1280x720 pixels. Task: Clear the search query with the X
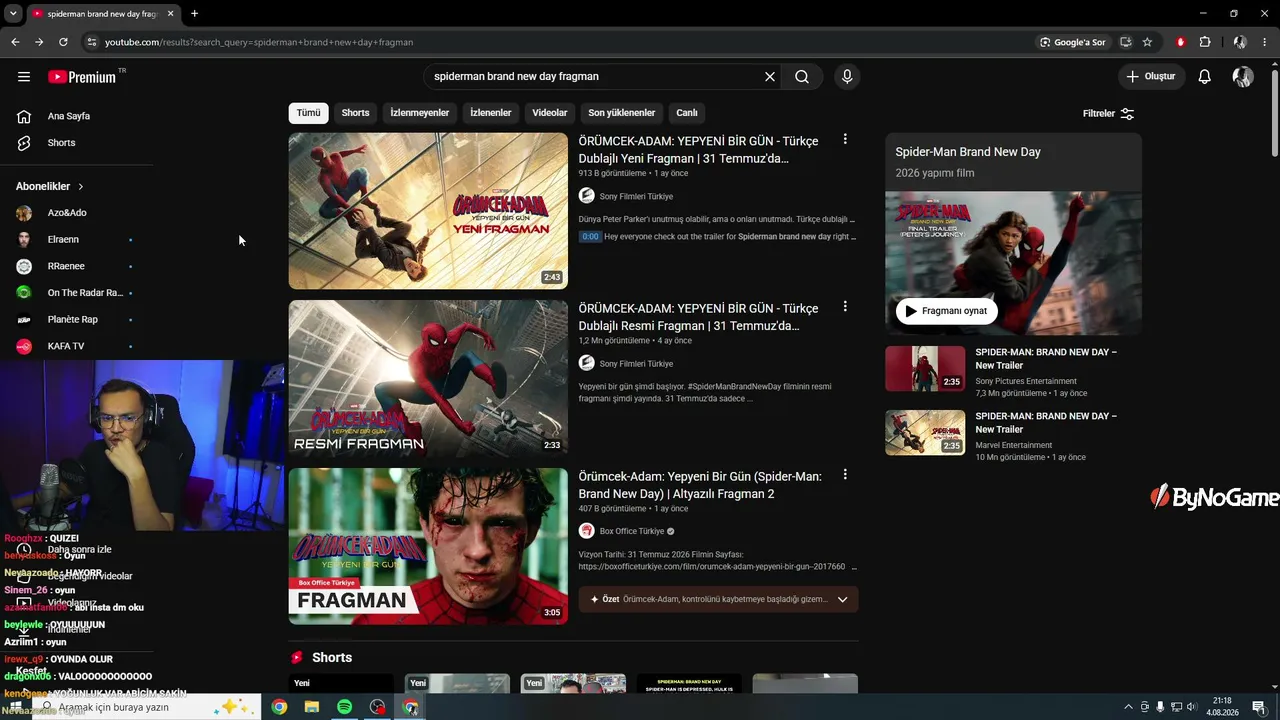[x=770, y=76]
